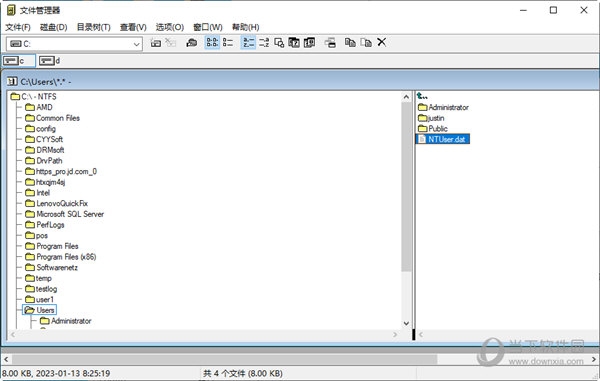Click the move files toolbar icon

click(x=366, y=42)
